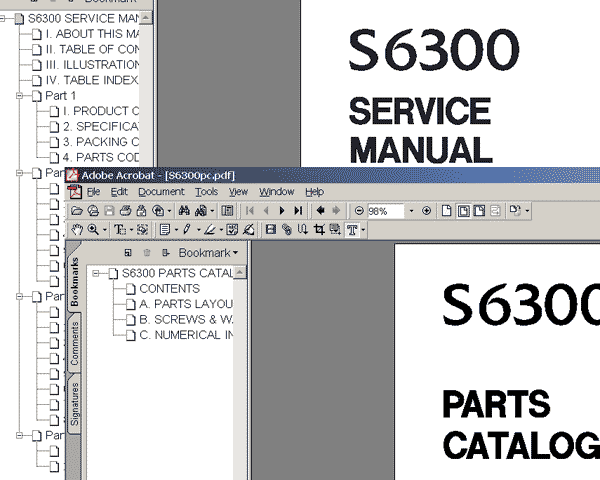Viewport: 600px width, 480px height.
Task: Open the Rotate View dropdown arrow
Action: 527,211
